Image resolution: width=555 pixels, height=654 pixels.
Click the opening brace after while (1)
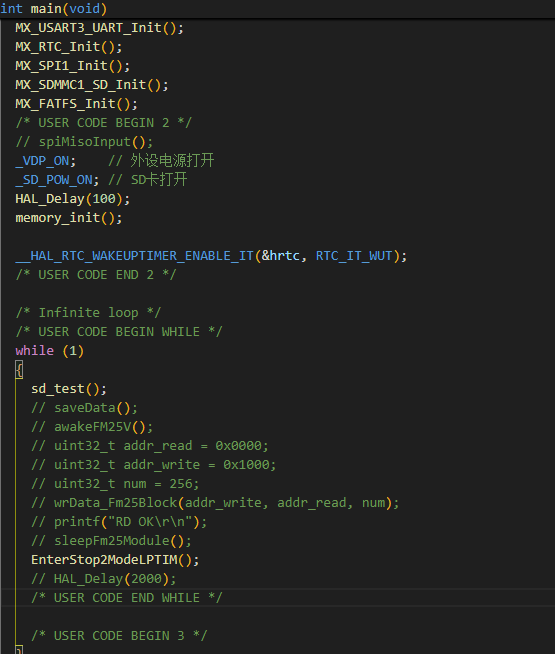(19, 370)
